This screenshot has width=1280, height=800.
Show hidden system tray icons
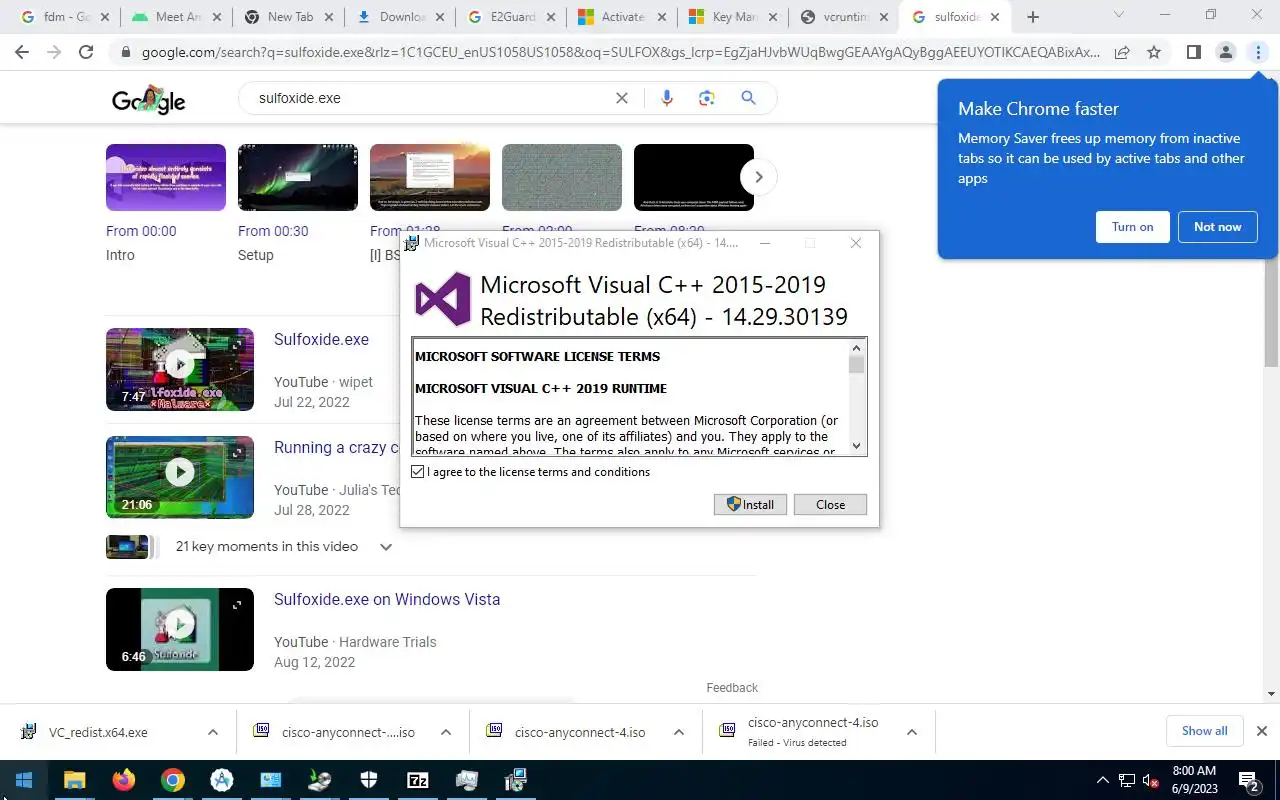(1102, 780)
